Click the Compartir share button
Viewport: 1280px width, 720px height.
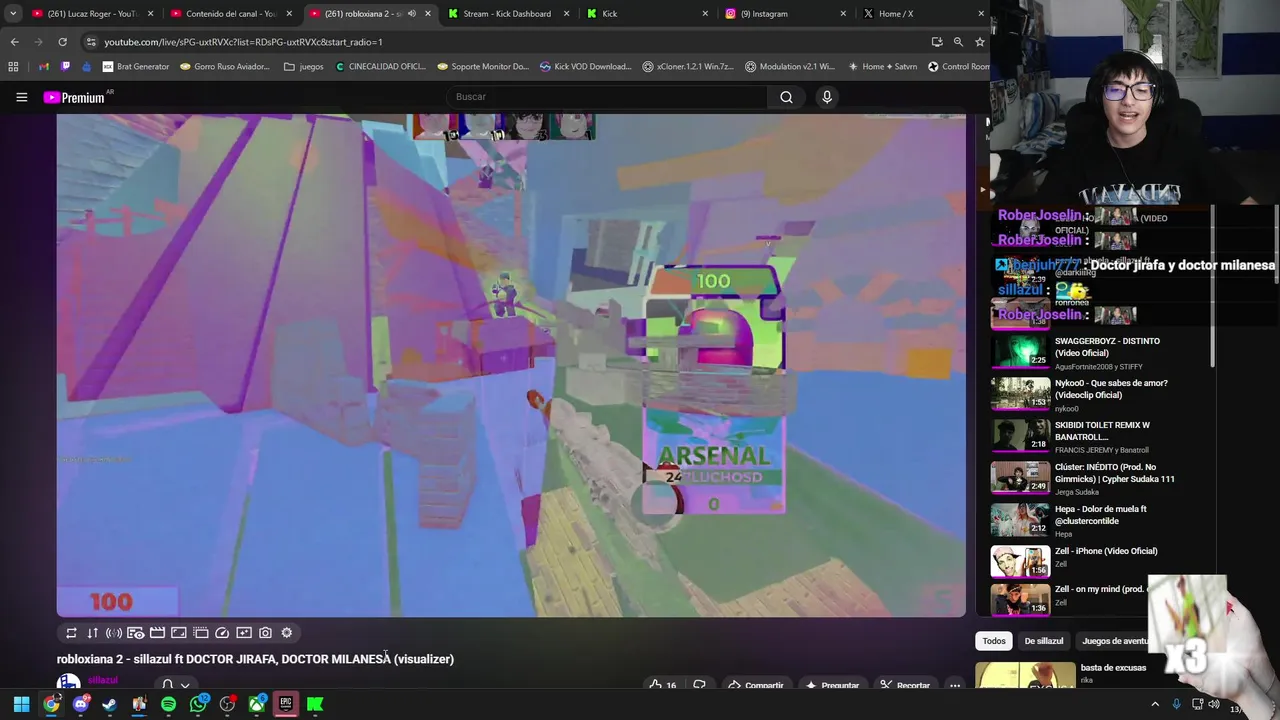point(756,685)
